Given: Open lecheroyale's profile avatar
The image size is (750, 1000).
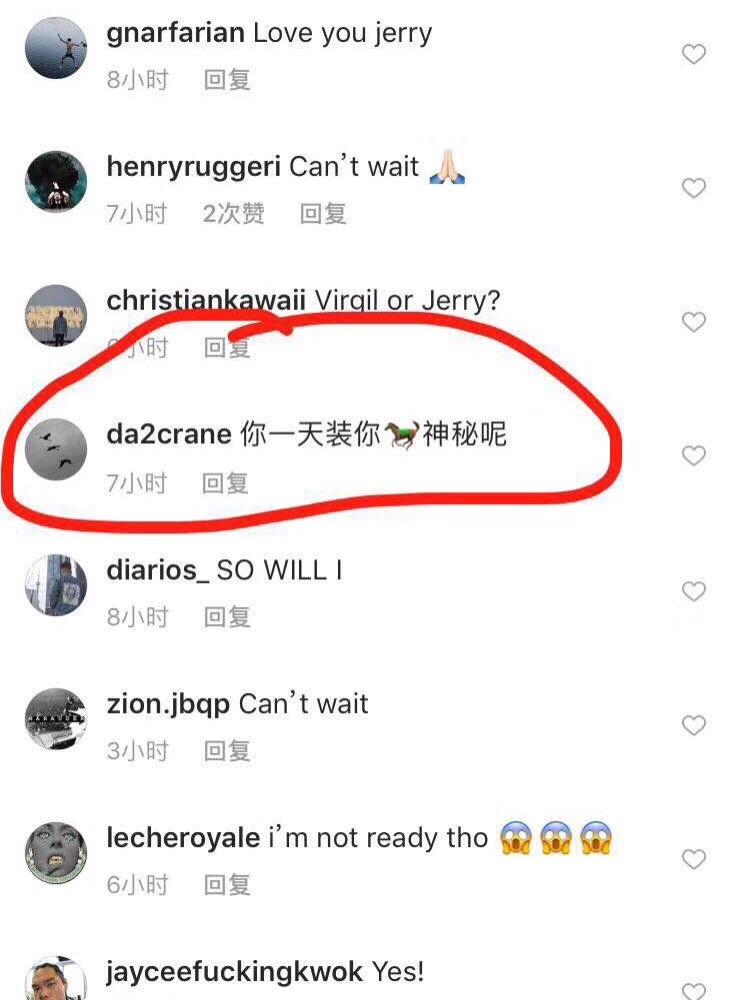Looking at the screenshot, I should coord(56,853).
